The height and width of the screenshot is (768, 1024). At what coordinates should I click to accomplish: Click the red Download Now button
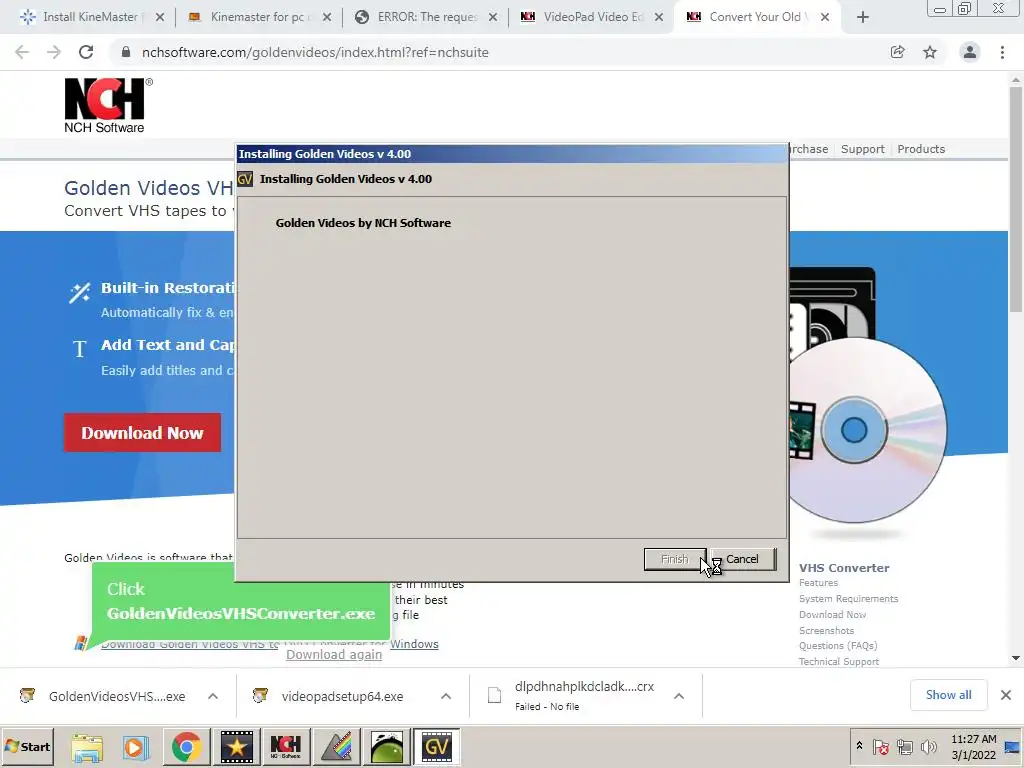tap(142, 432)
